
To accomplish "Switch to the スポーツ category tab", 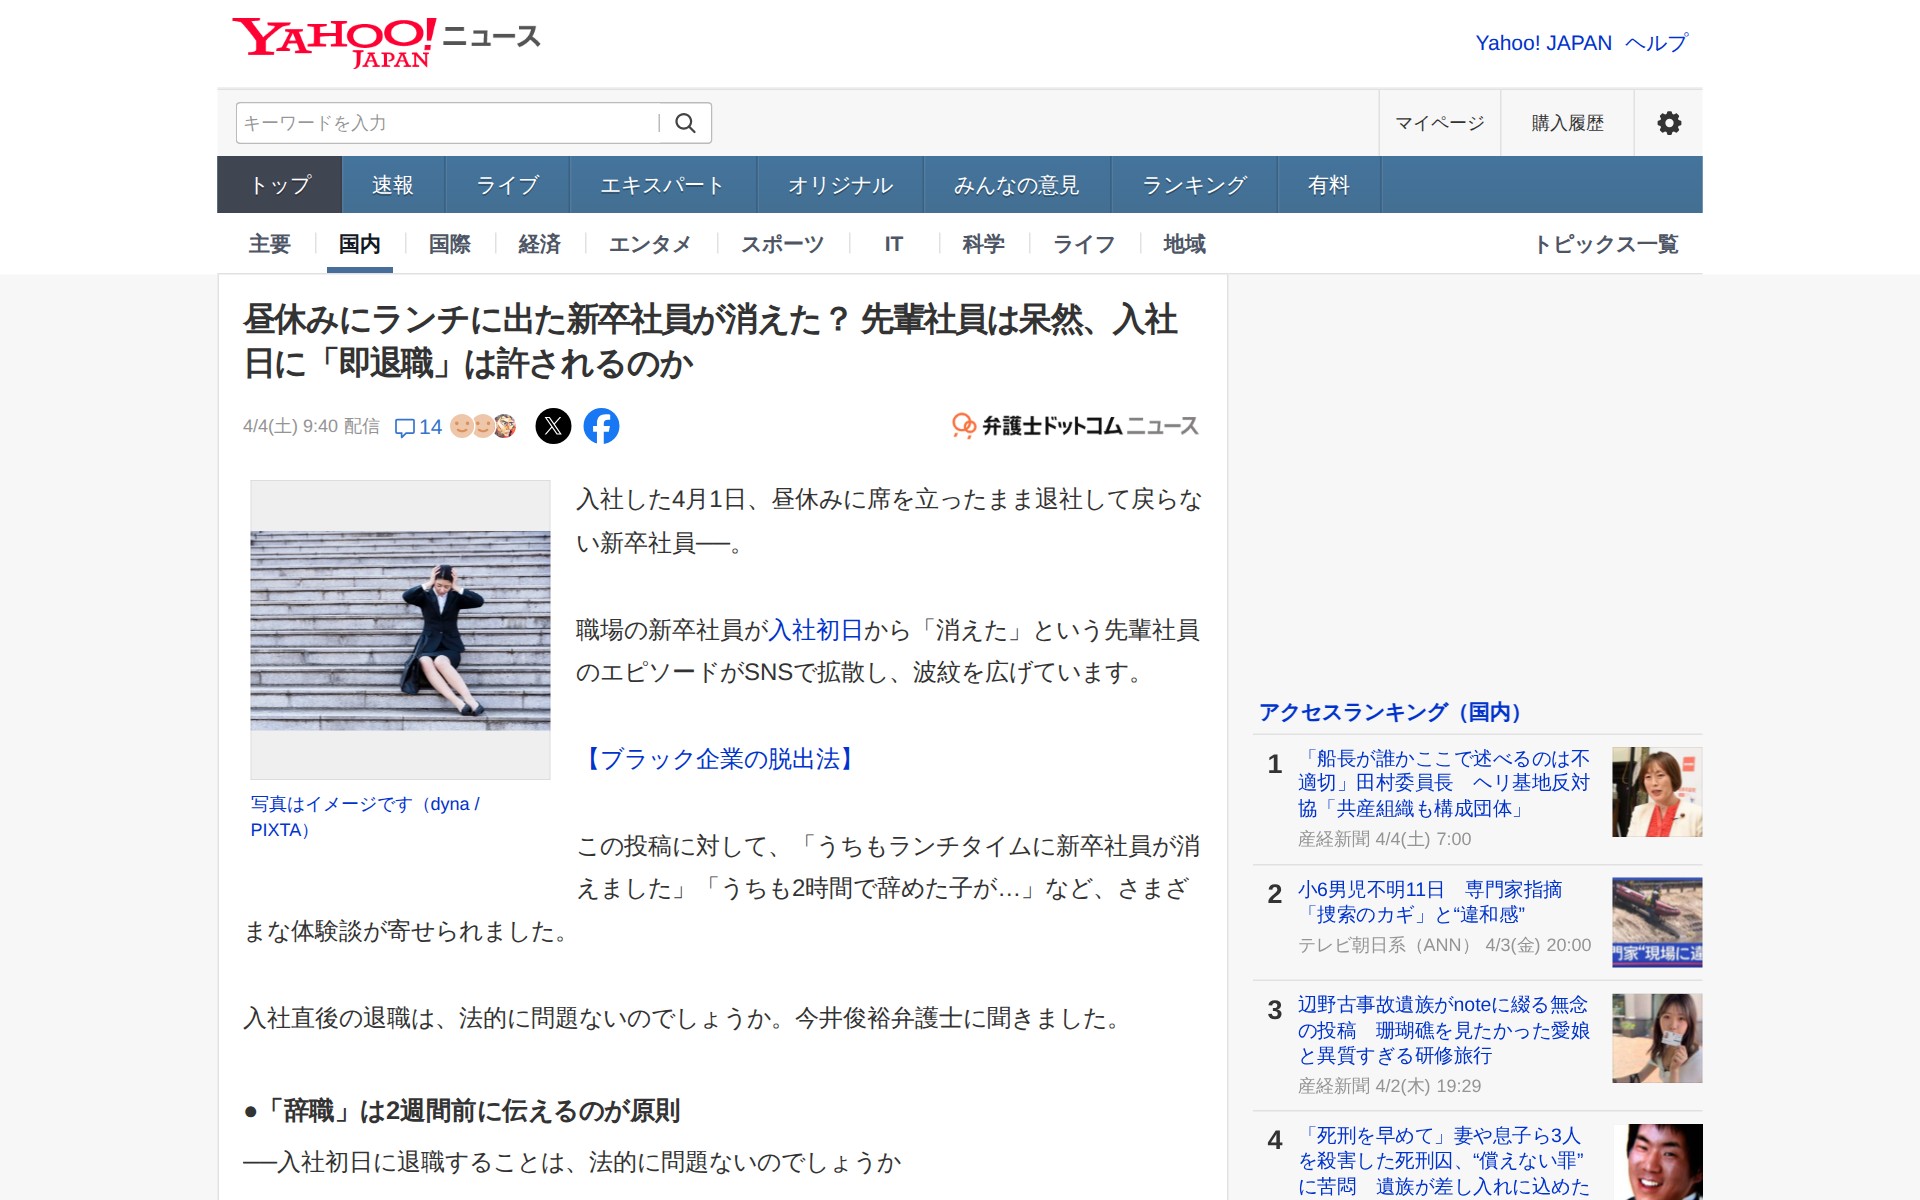I will point(781,243).
